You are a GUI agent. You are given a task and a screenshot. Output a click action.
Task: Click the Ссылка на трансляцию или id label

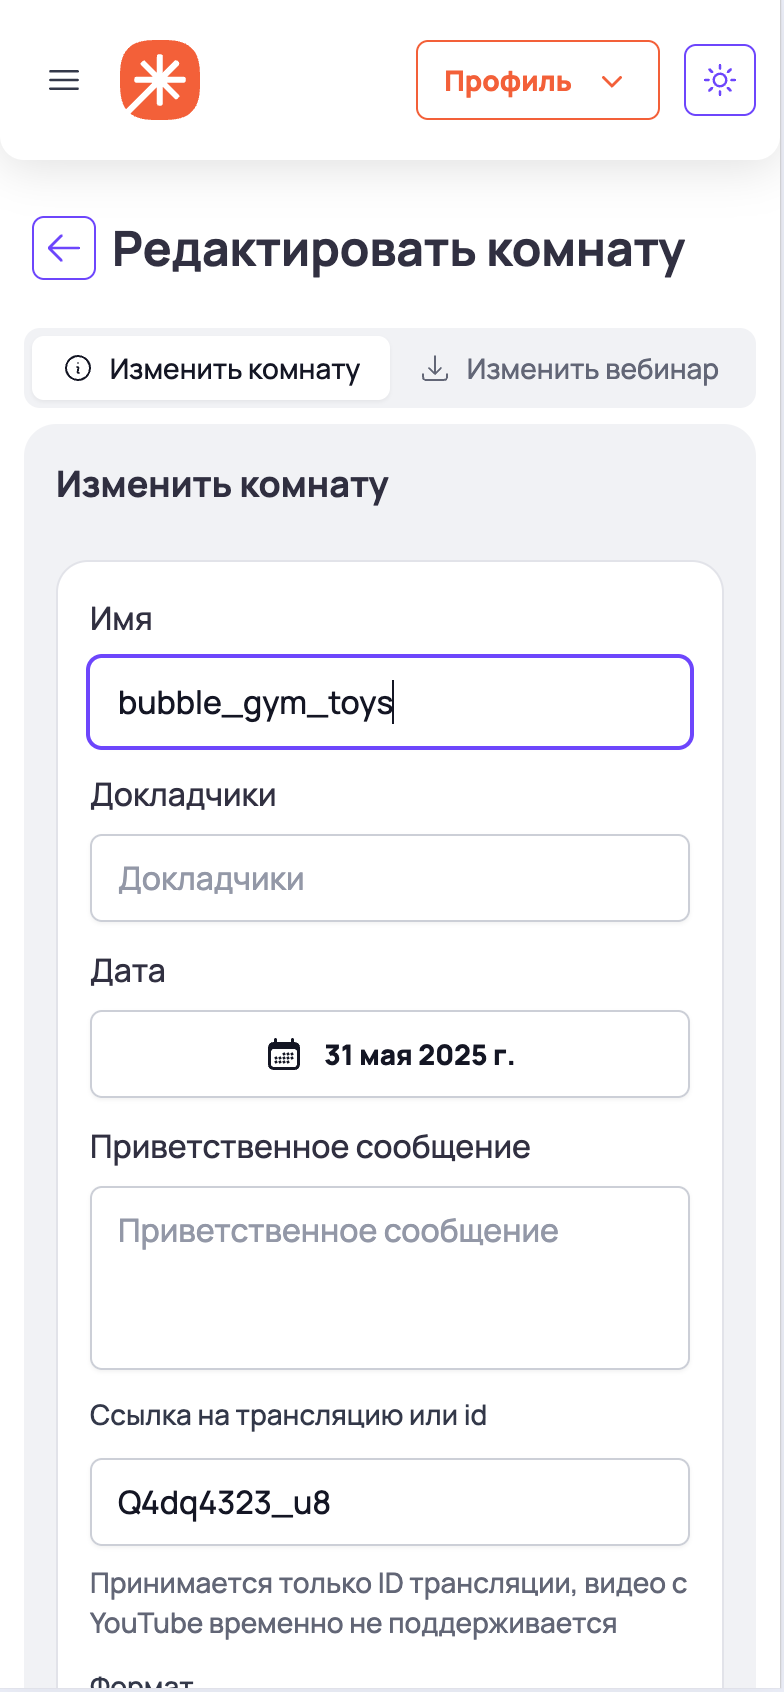coord(288,1415)
